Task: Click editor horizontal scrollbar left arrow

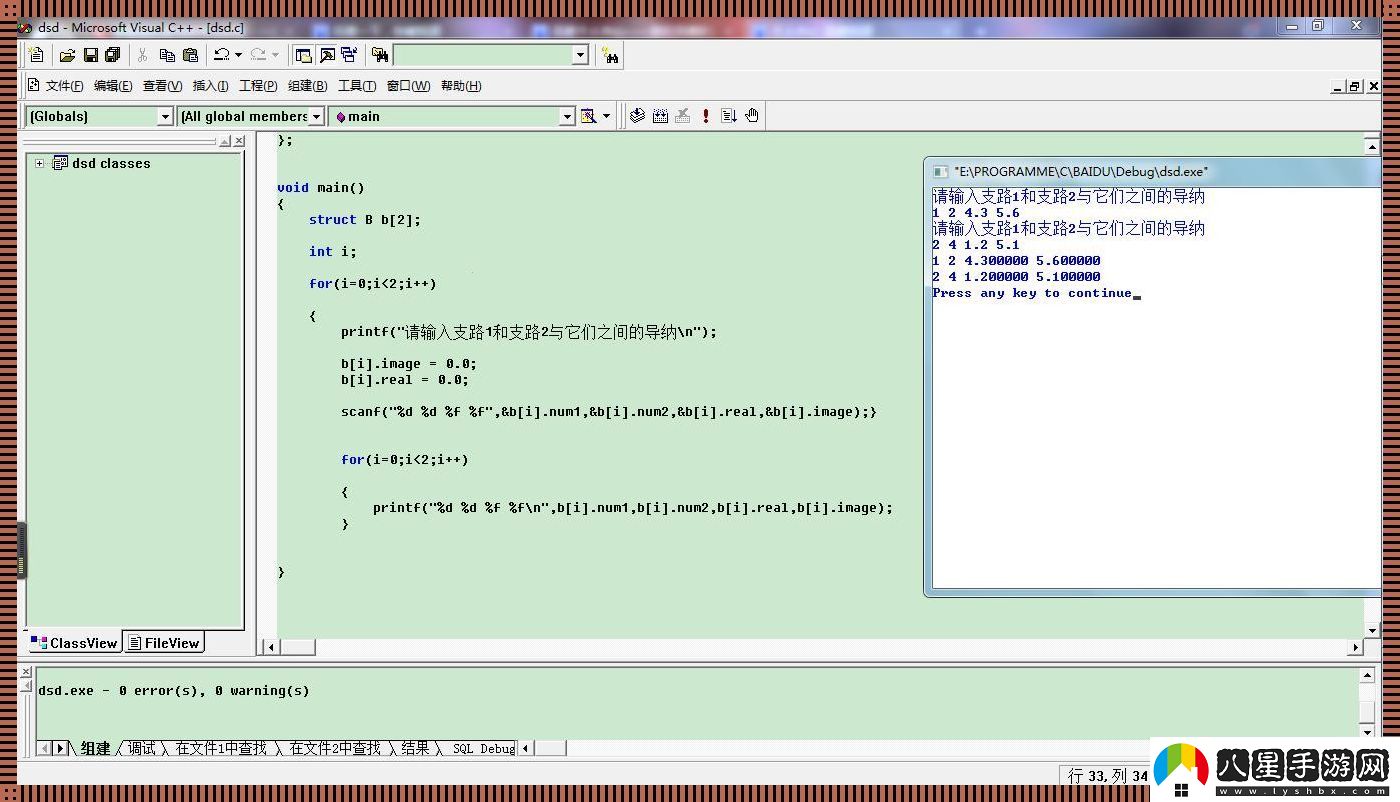Action: [x=270, y=647]
